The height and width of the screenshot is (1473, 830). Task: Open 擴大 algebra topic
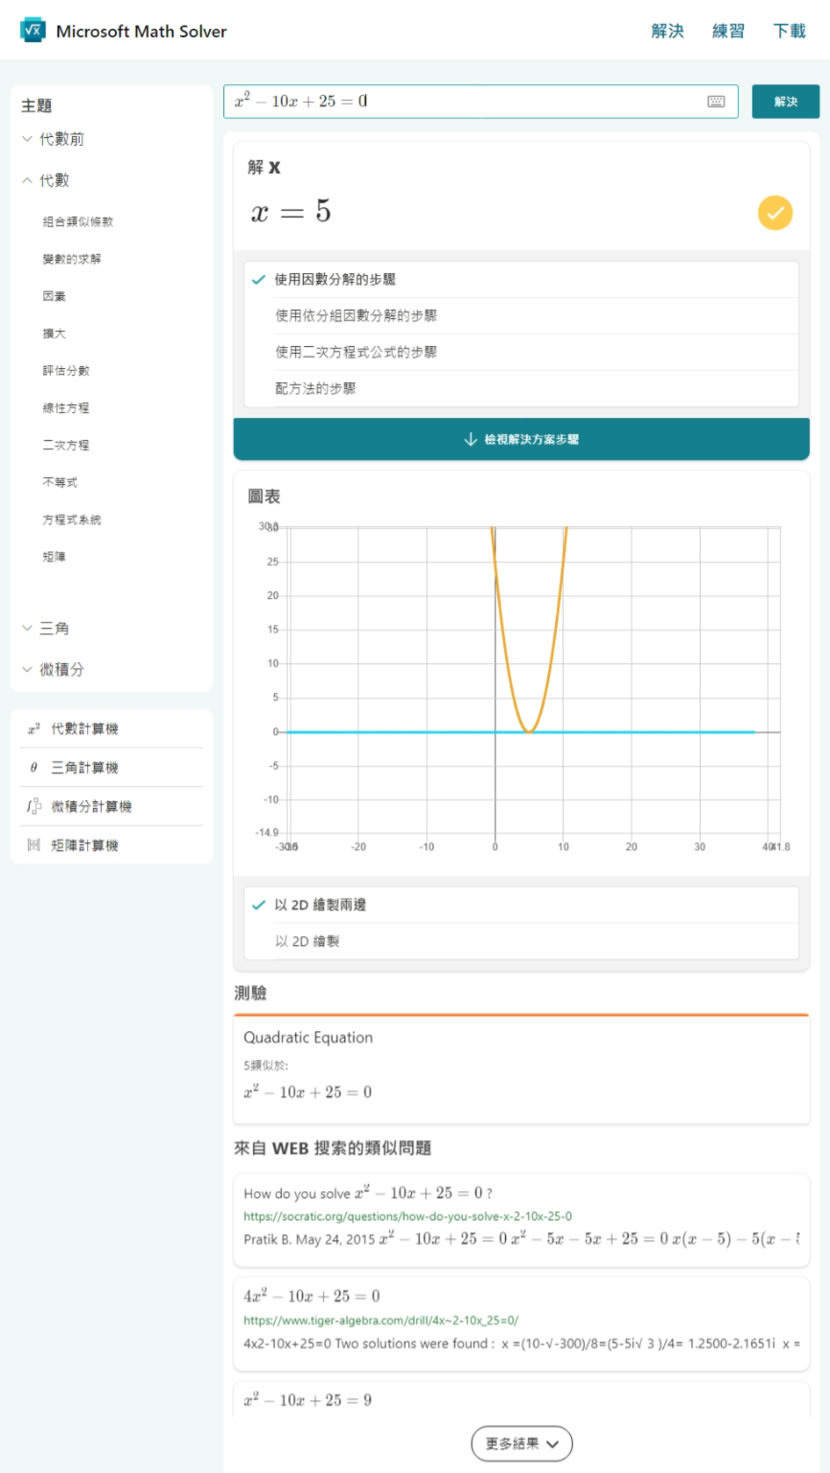[54, 333]
